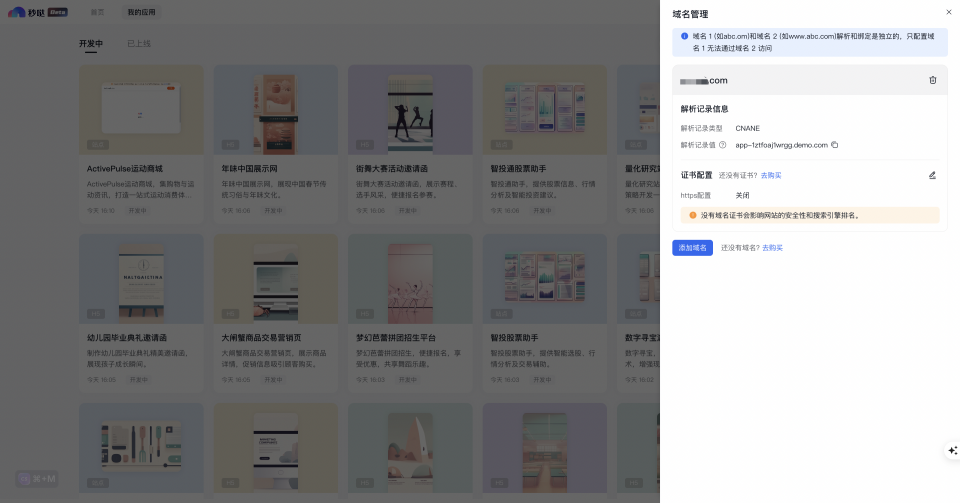Click the orange warning icon in certificate alert

coord(692,215)
